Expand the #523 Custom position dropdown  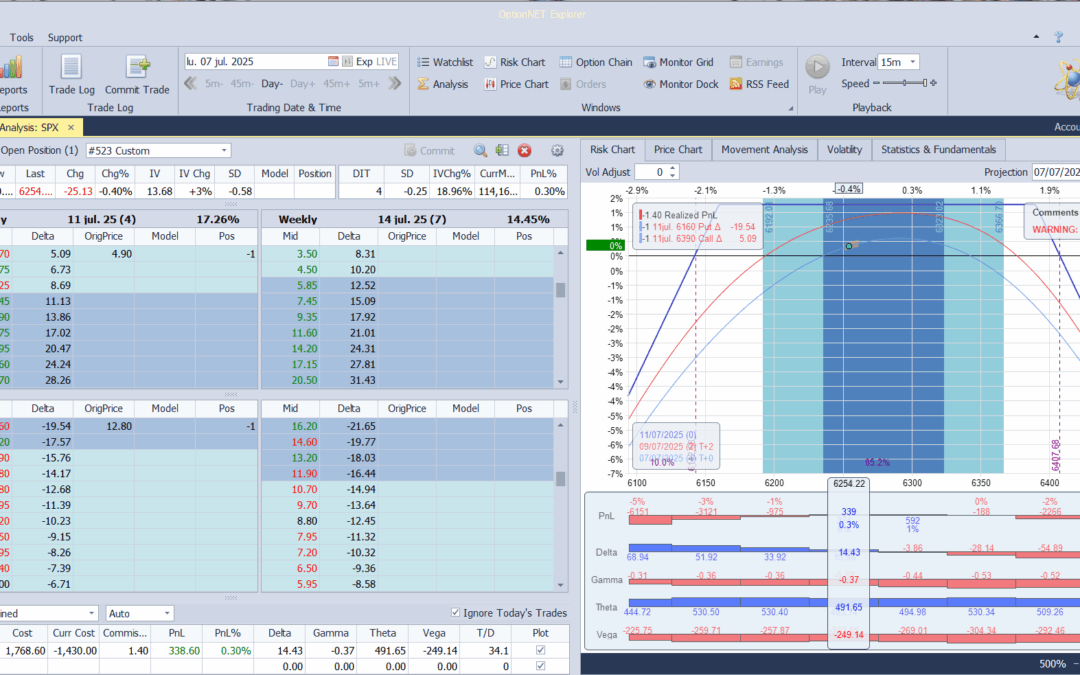pos(224,150)
